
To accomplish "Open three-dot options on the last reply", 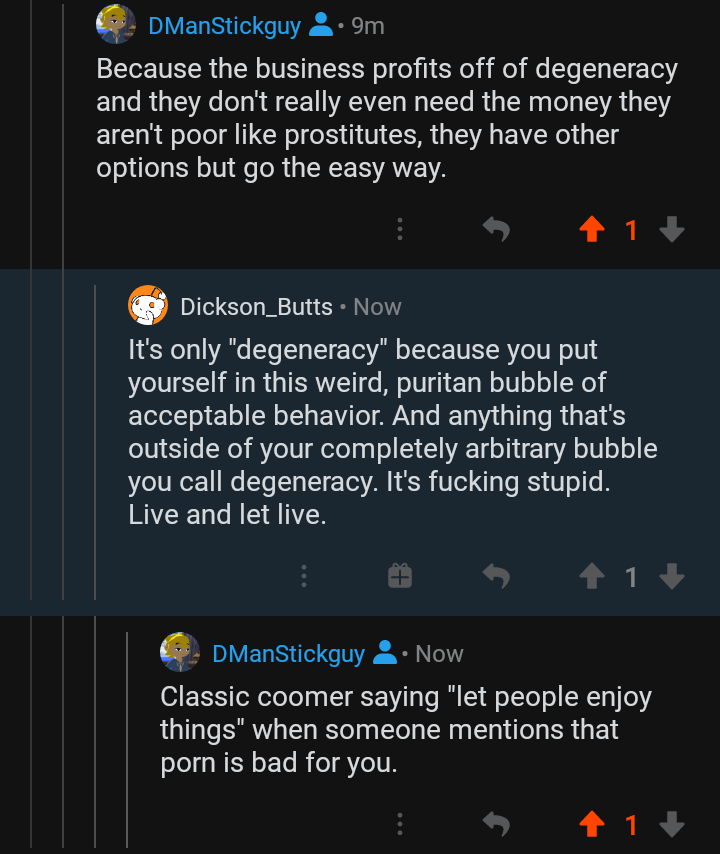I will click(400, 824).
